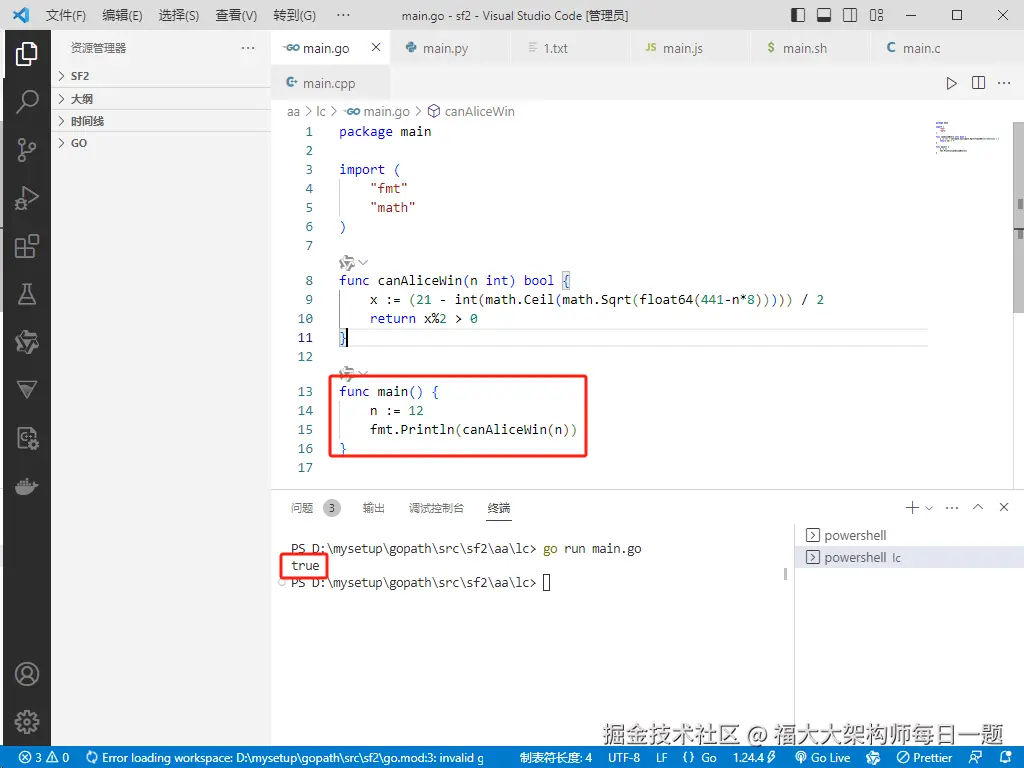Open the 选择(S) menu
The height and width of the screenshot is (768, 1024).
179,15
